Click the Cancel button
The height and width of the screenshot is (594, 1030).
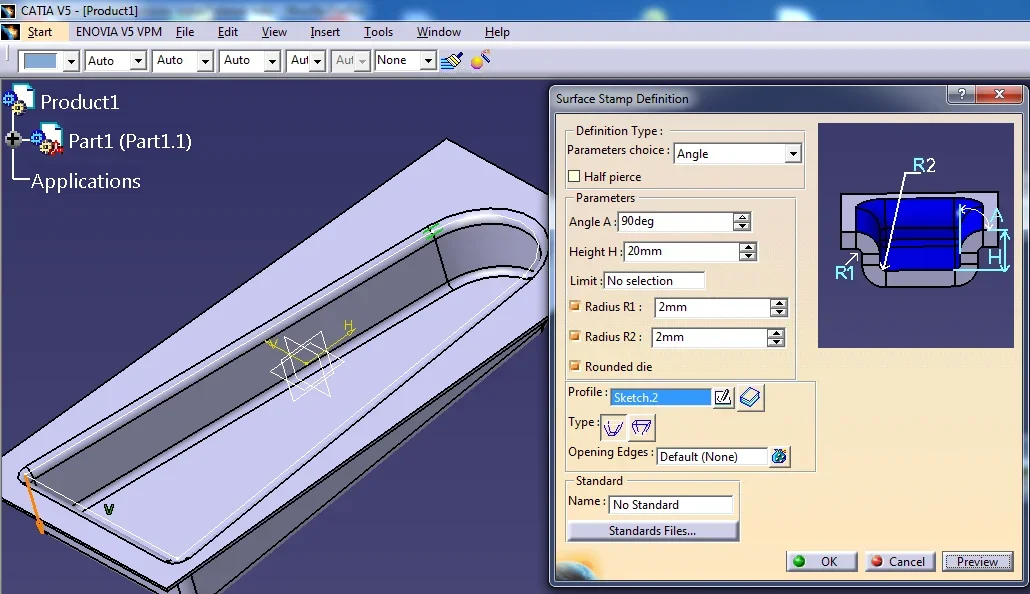(899, 561)
